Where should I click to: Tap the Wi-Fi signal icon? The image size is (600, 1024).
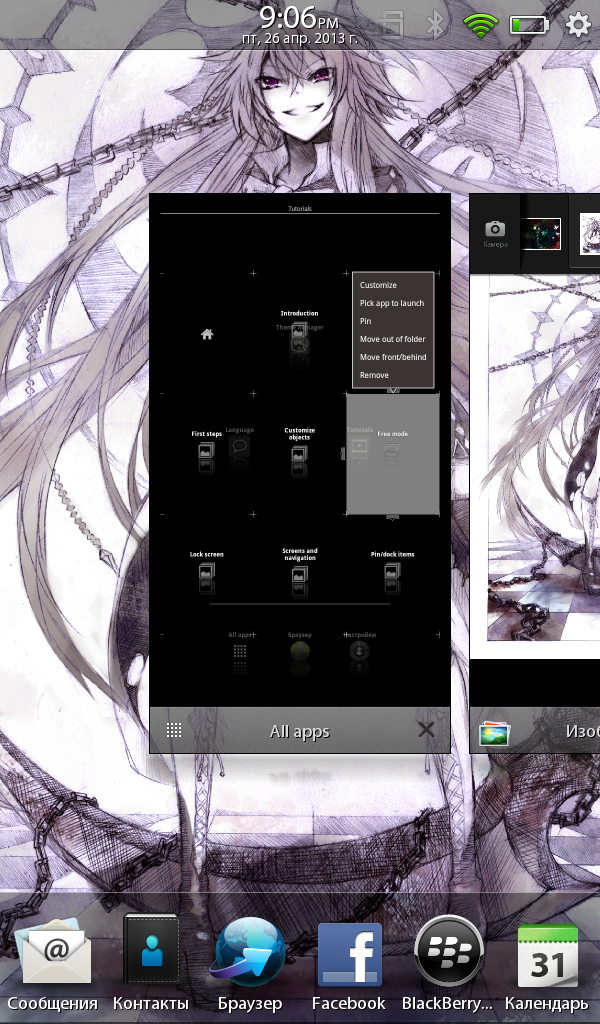[x=481, y=25]
